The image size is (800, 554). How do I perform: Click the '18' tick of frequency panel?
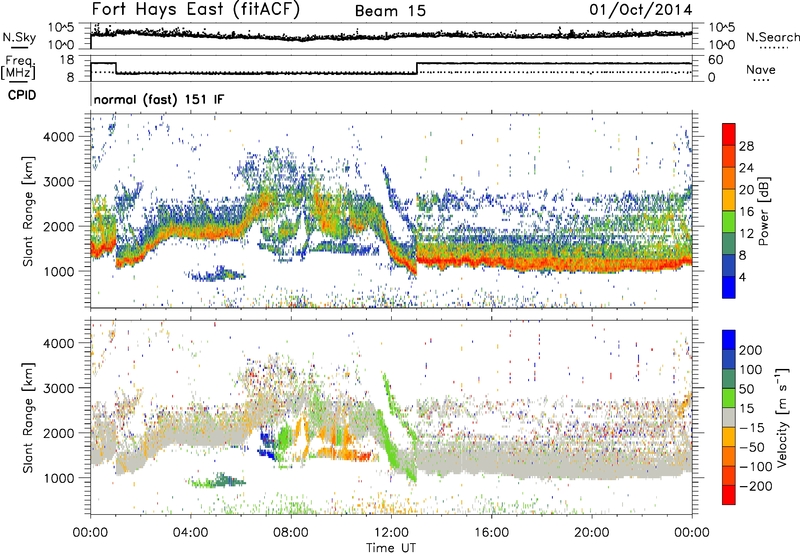point(67,60)
